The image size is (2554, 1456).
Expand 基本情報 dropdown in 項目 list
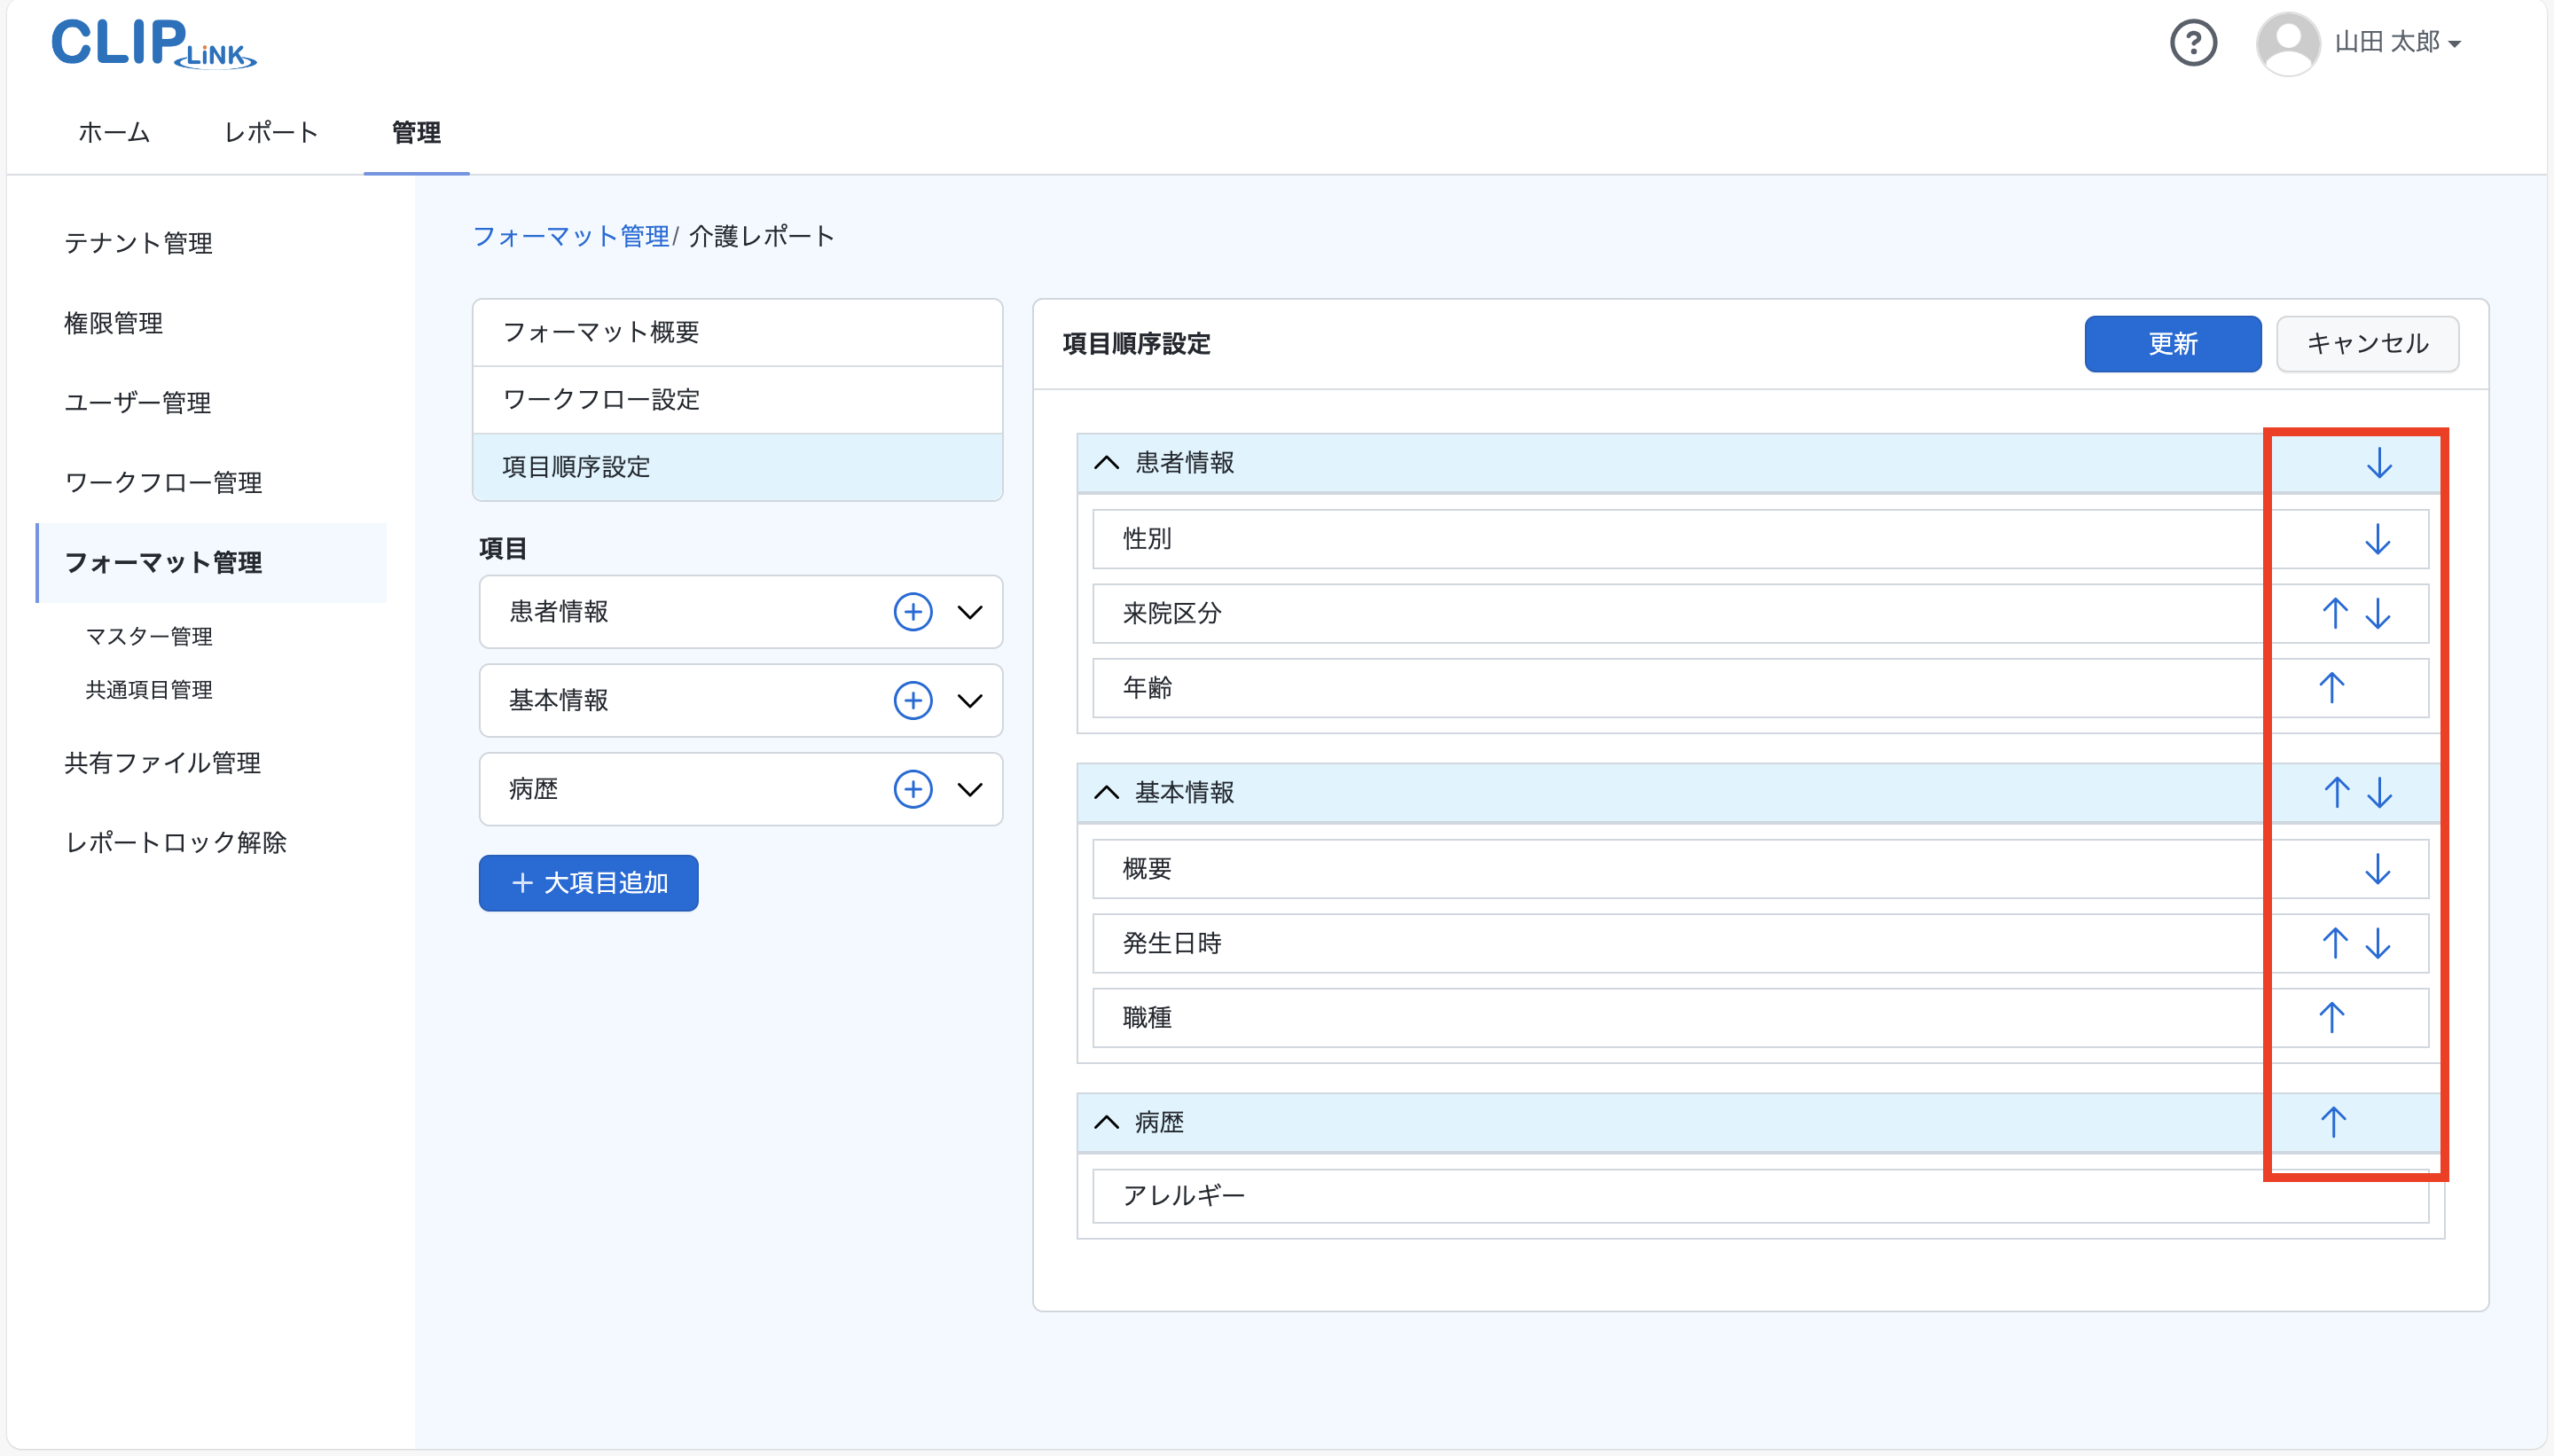(969, 701)
